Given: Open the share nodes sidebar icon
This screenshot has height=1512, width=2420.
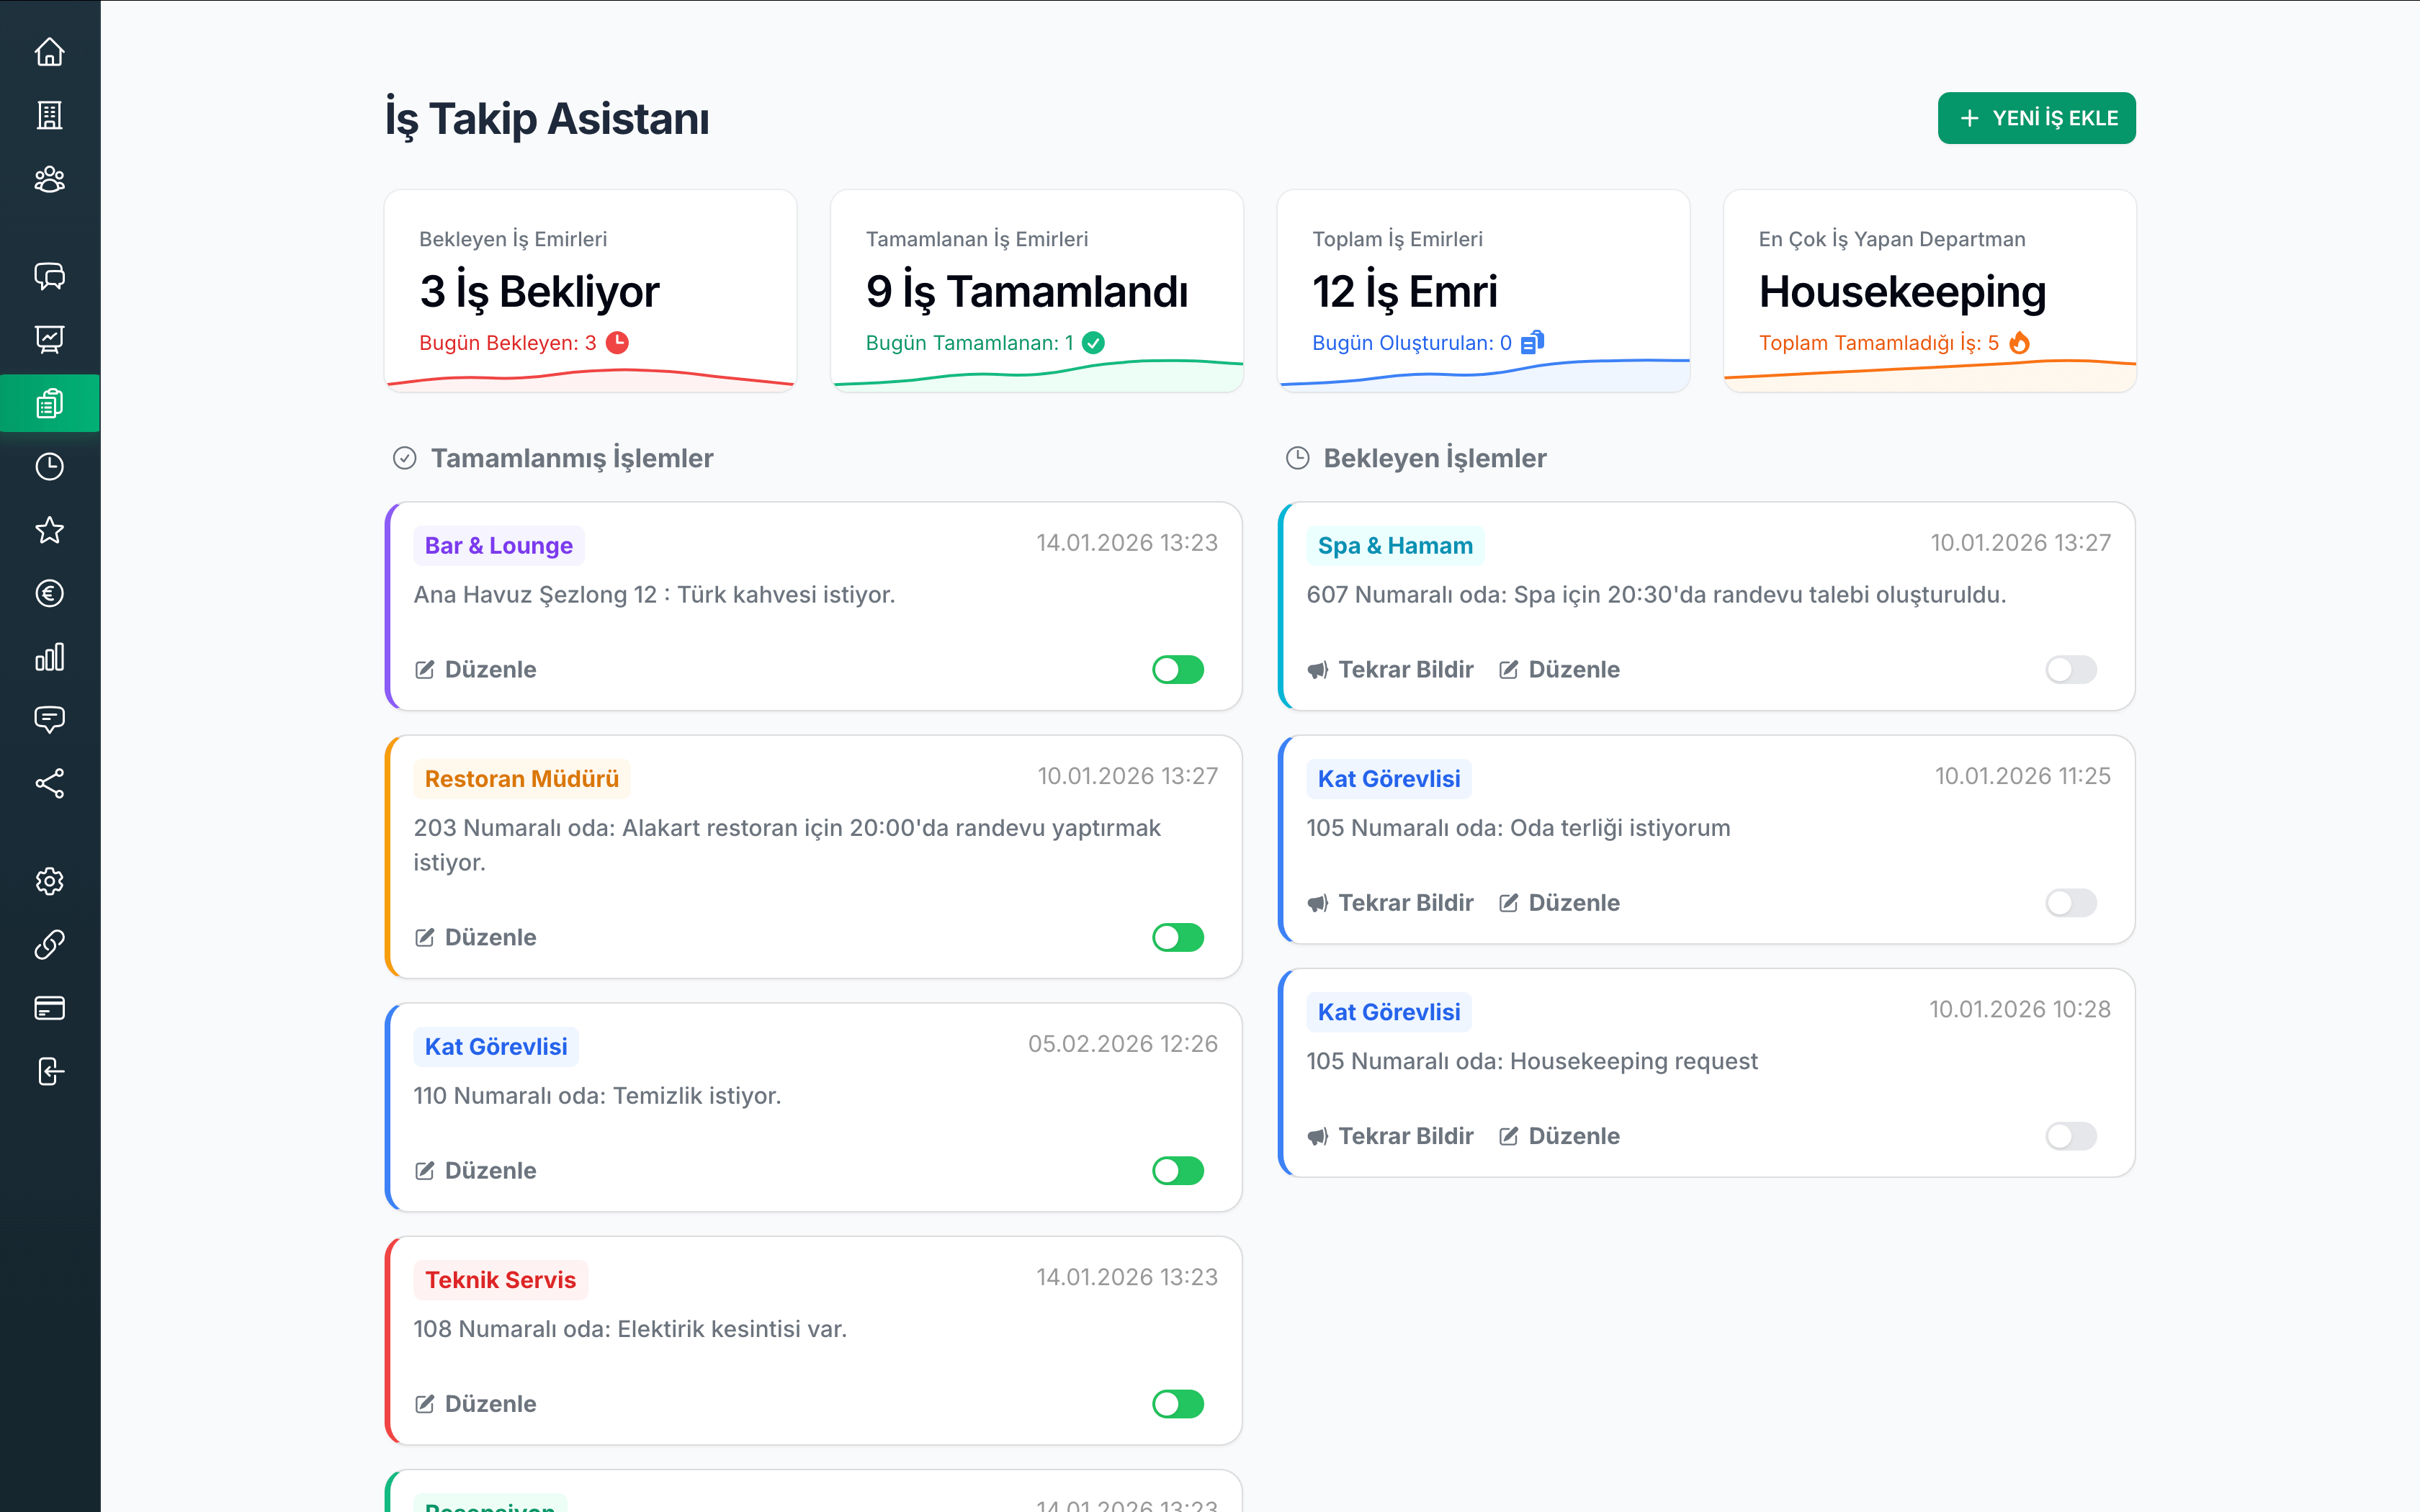Looking at the screenshot, I should [49, 783].
